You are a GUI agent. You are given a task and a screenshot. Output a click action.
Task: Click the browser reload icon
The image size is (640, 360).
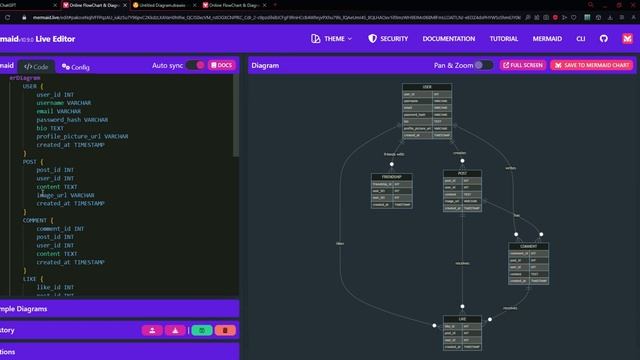(7, 18)
